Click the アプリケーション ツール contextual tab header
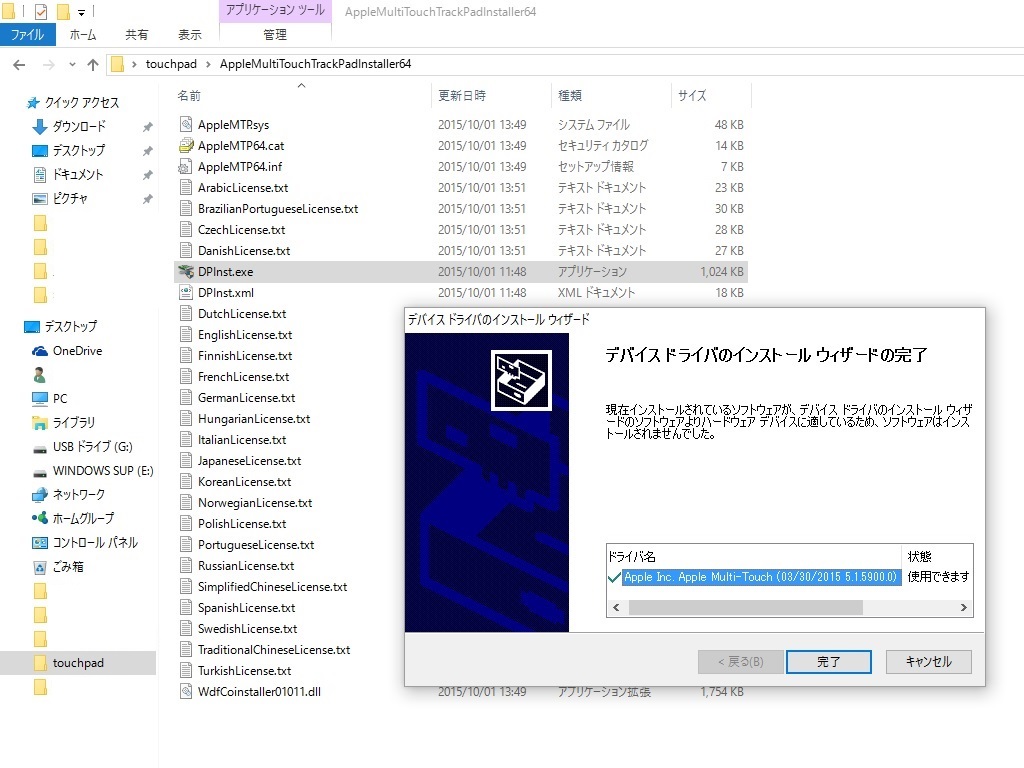 coord(275,10)
